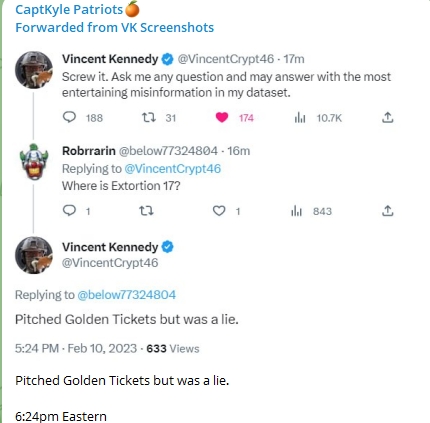430x423 pixels.
Task: Retweet Vincent Kennedy's misinformation tweet
Action: [149, 117]
